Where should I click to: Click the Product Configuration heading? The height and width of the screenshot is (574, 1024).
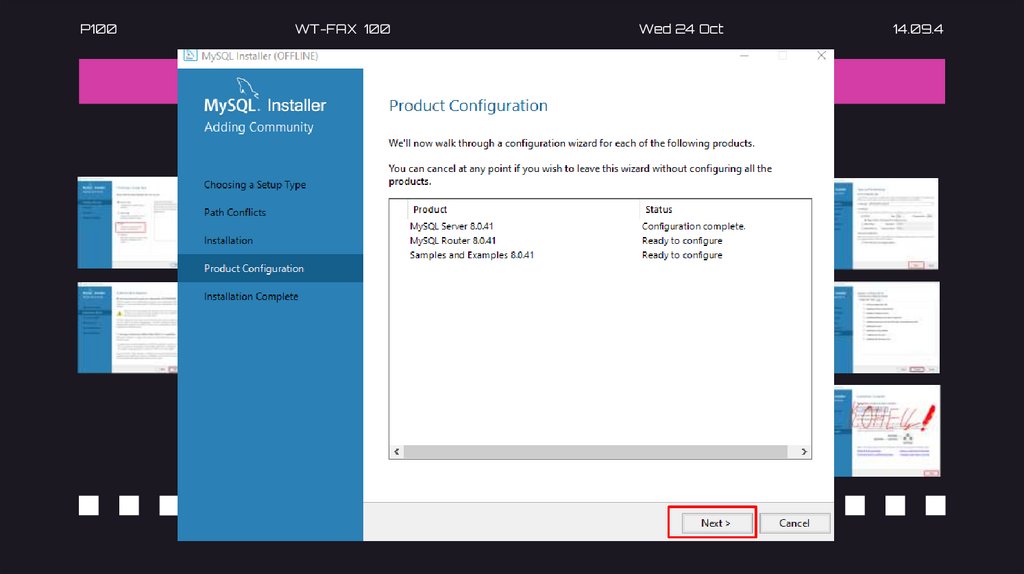point(468,106)
